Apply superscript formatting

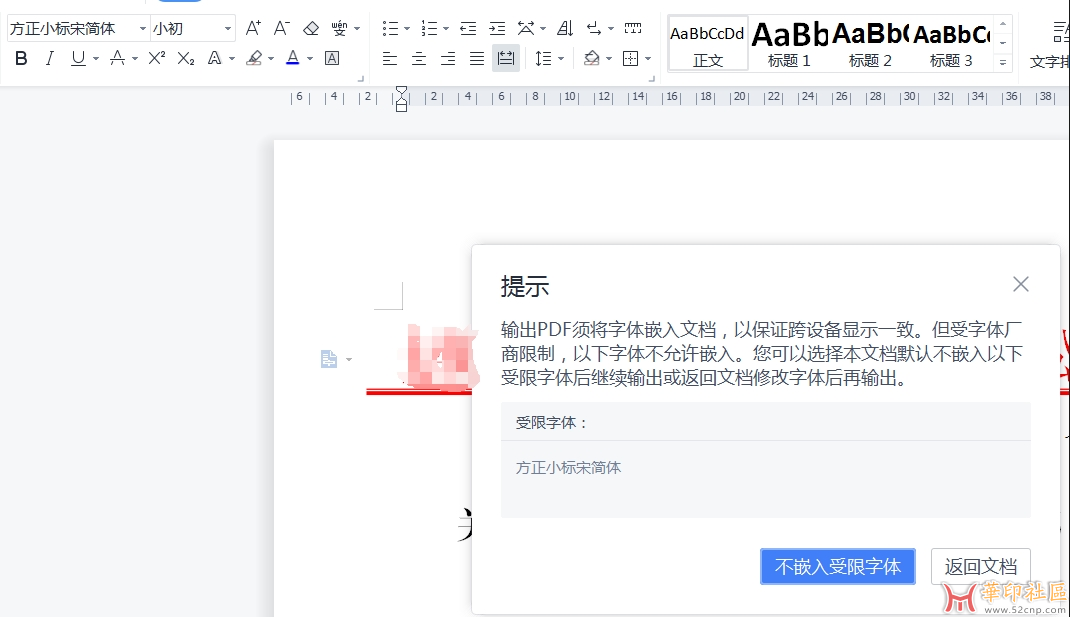point(157,58)
